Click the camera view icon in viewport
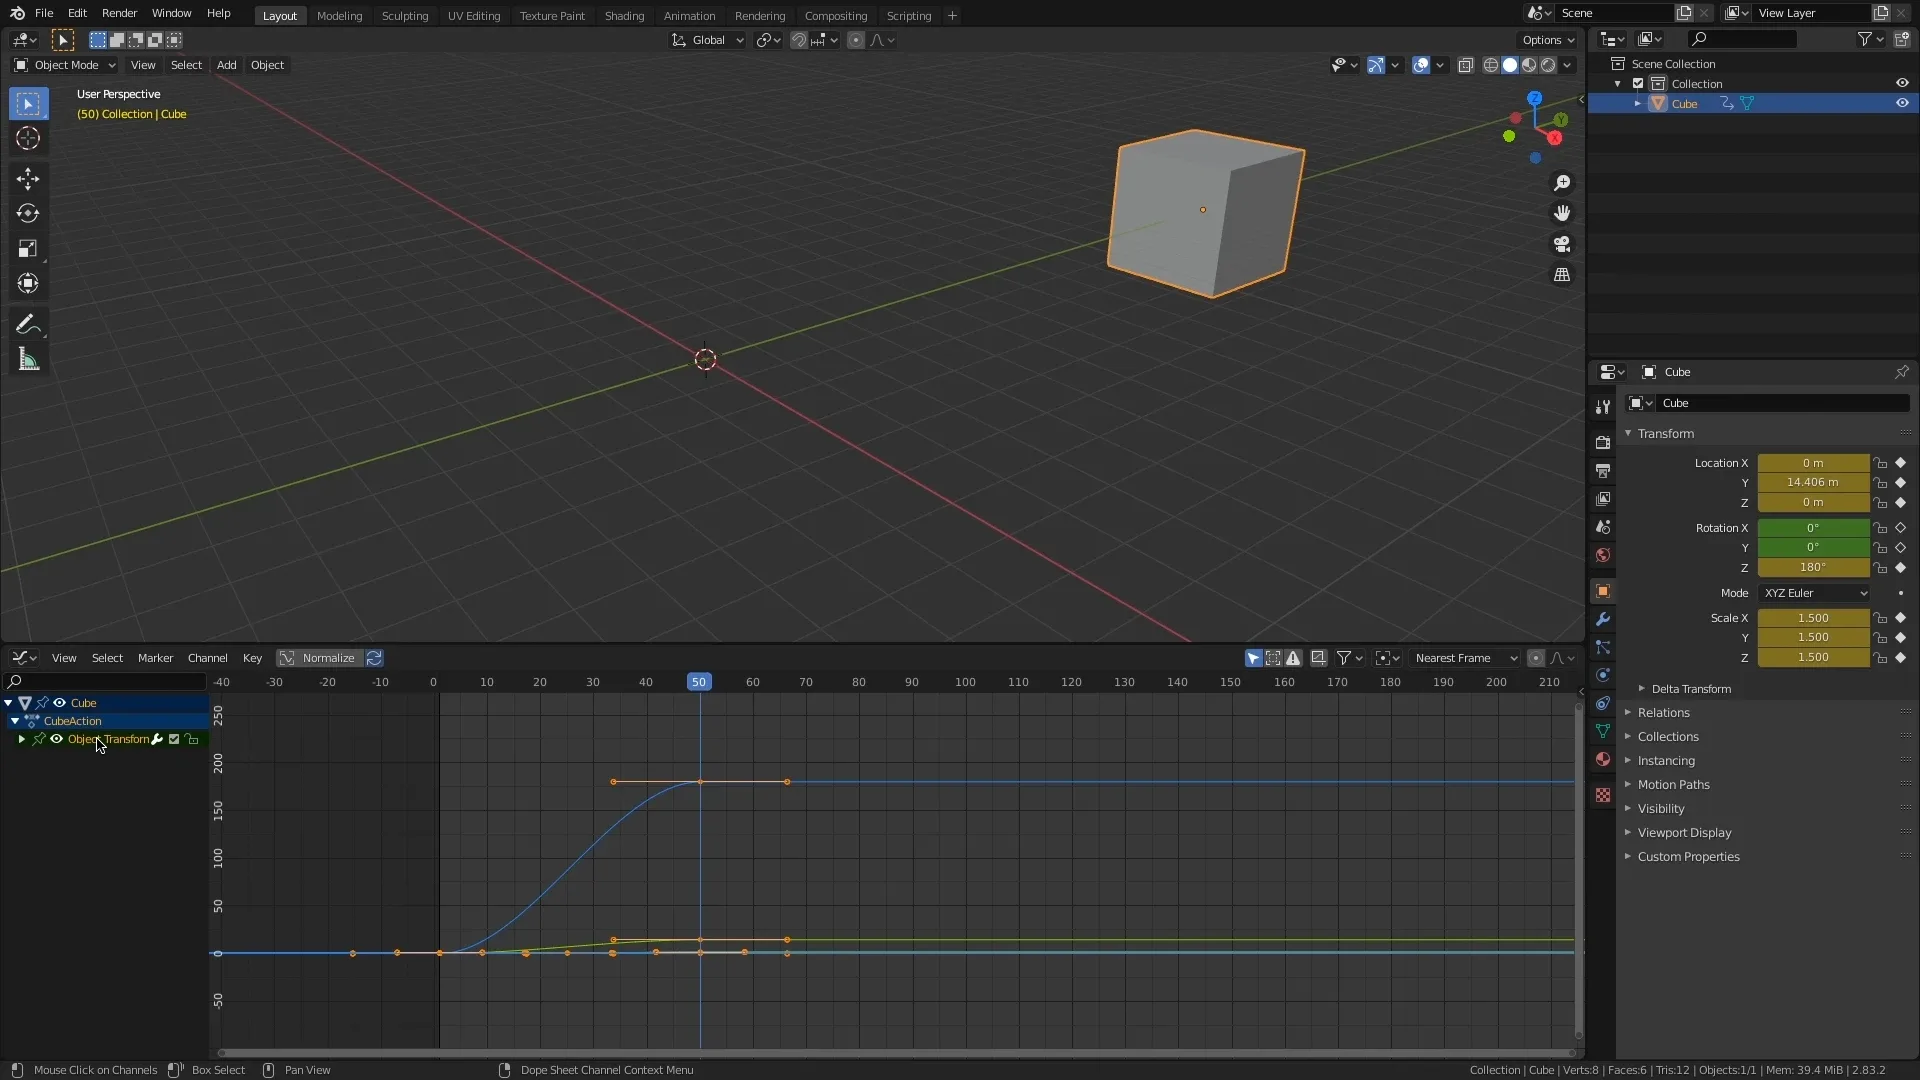Viewport: 1920px width, 1080px height. [1563, 244]
